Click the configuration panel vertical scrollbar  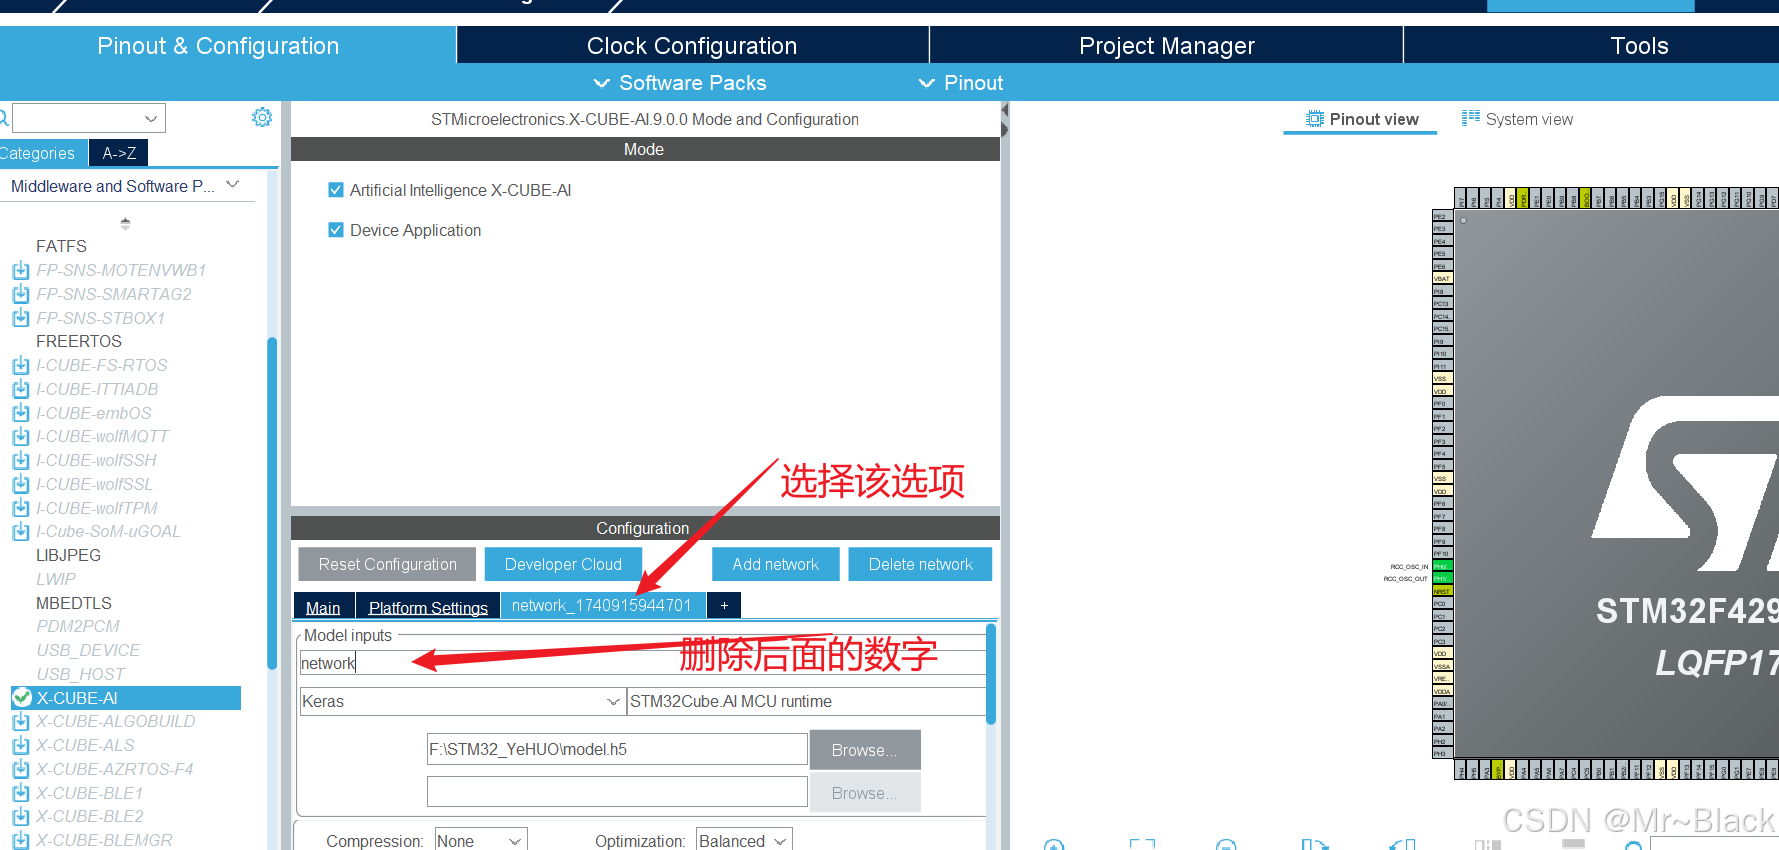[991, 674]
